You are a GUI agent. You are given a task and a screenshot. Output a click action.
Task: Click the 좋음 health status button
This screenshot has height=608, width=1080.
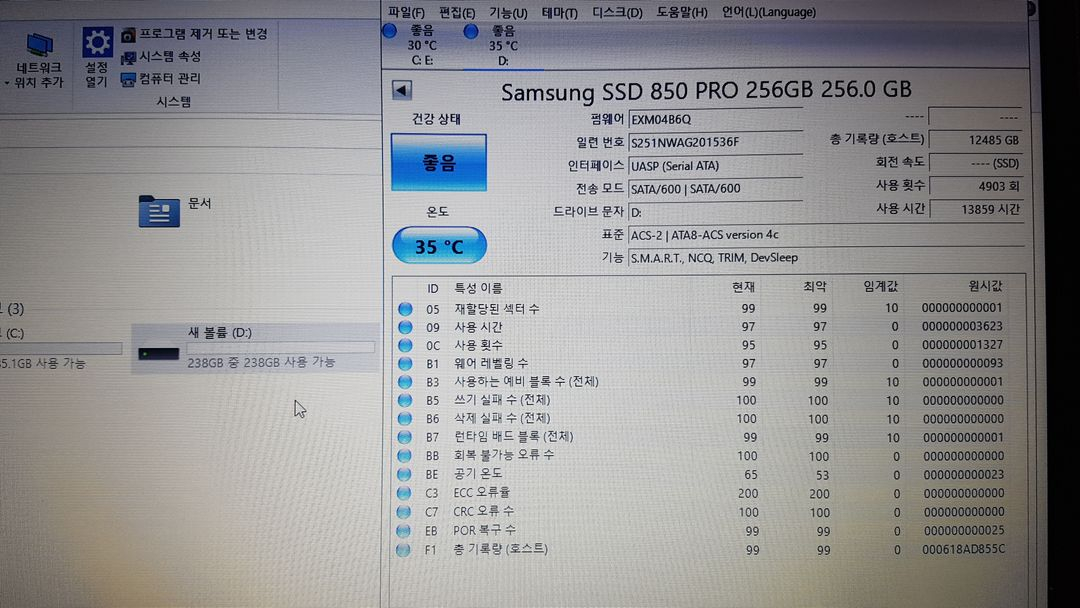(439, 163)
